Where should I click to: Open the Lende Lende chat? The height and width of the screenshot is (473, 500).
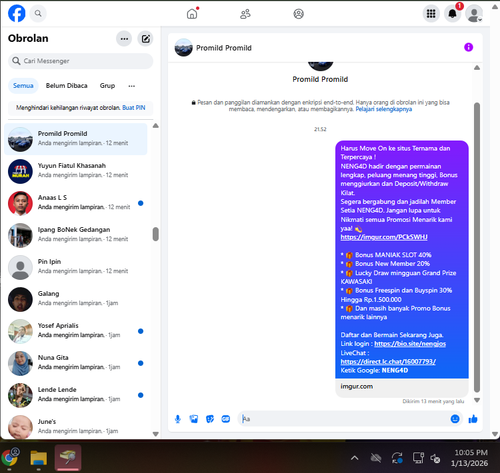[x=76, y=395]
